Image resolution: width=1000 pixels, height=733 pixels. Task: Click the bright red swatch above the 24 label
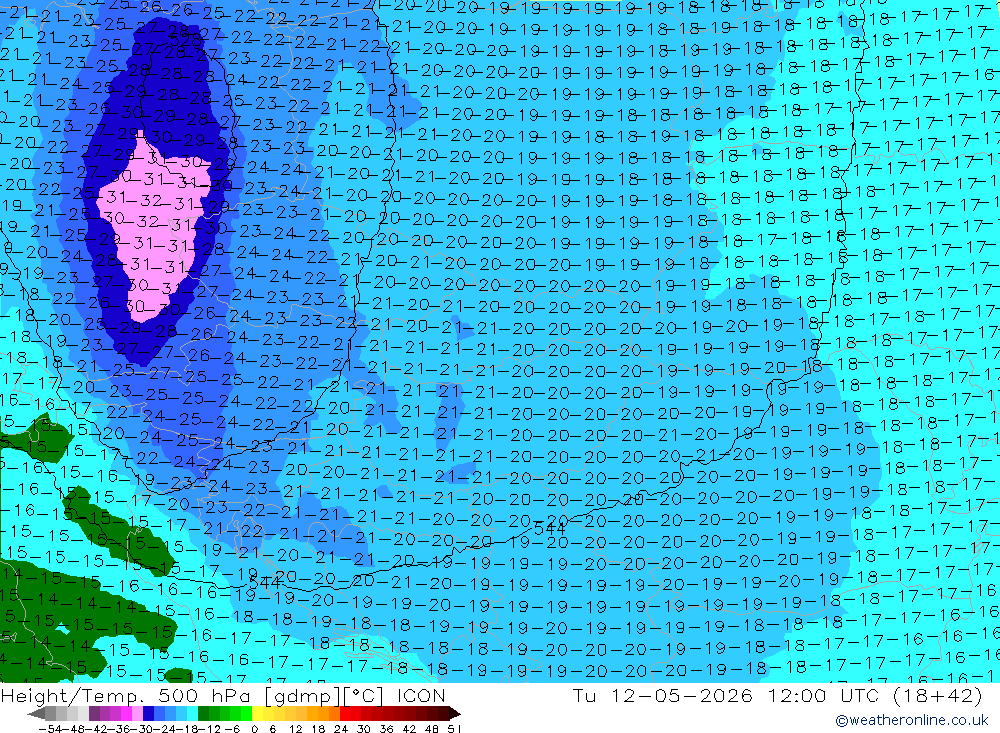pyautogui.click(x=345, y=713)
